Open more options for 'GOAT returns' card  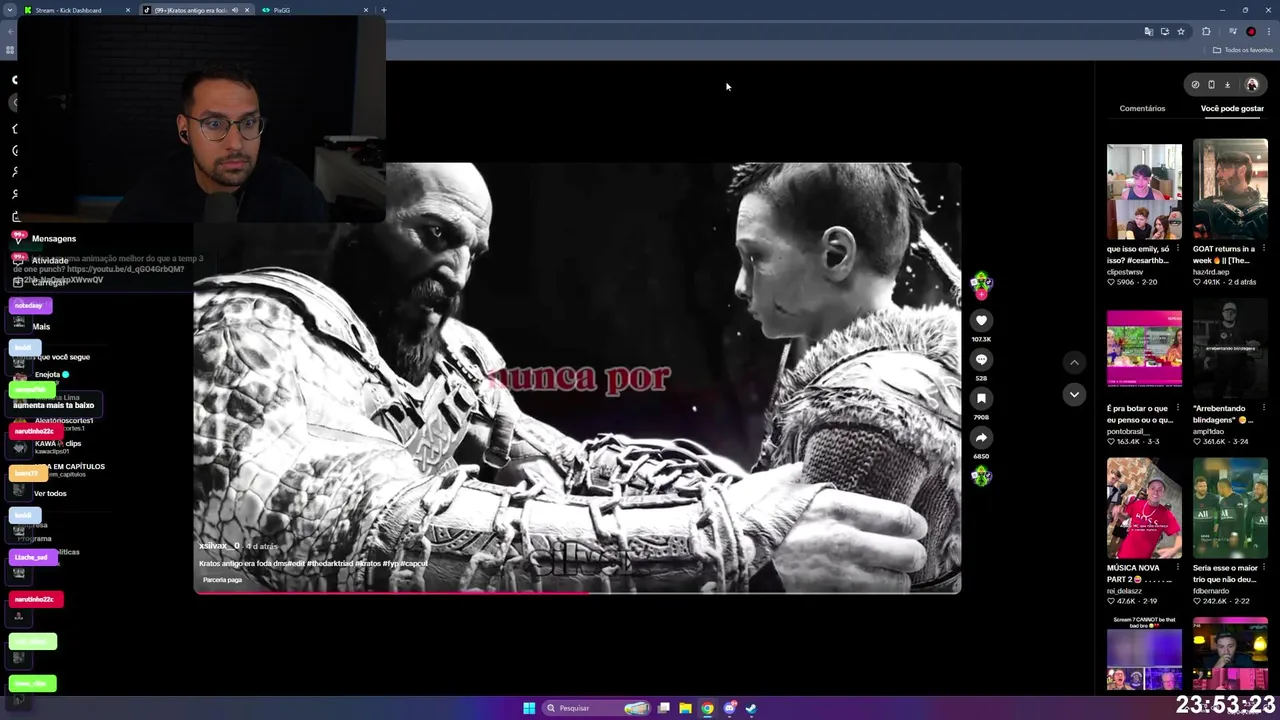(1263, 249)
